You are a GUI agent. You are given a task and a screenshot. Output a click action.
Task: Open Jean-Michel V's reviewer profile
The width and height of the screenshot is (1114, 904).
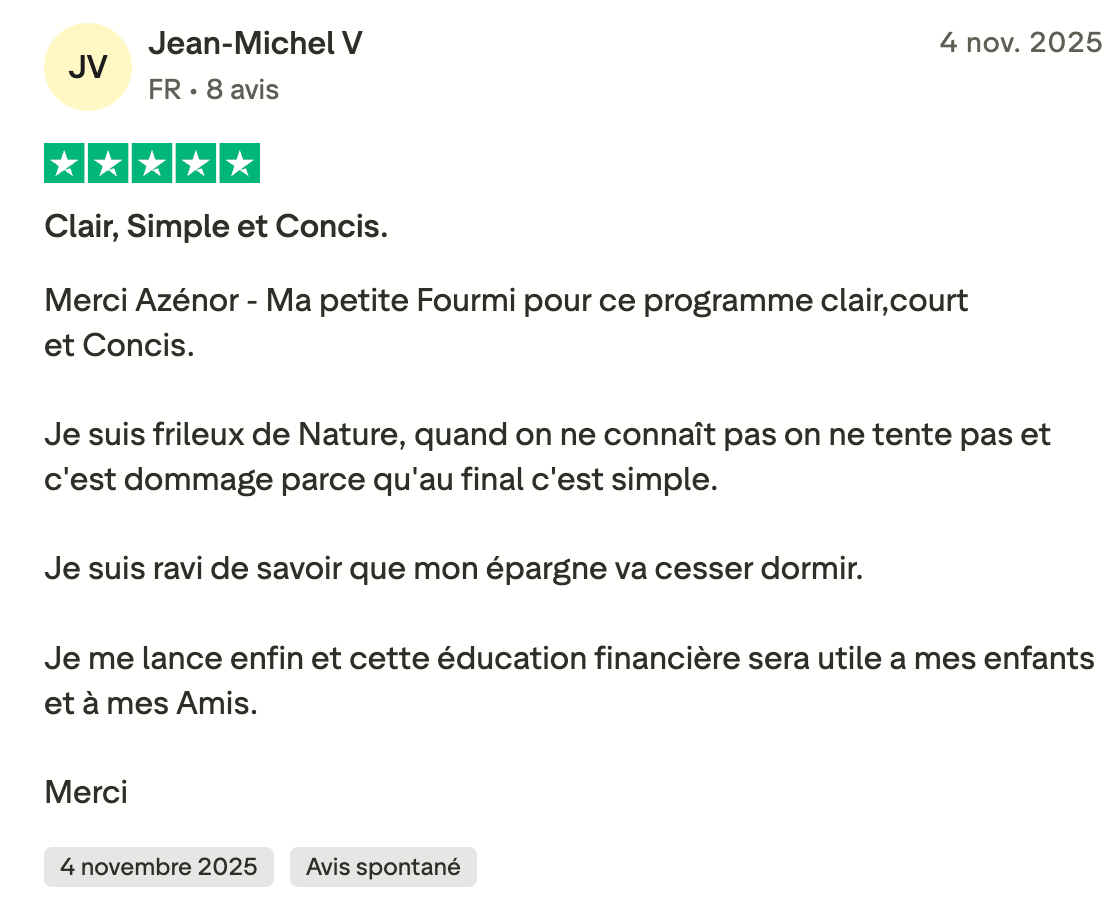pos(255,43)
